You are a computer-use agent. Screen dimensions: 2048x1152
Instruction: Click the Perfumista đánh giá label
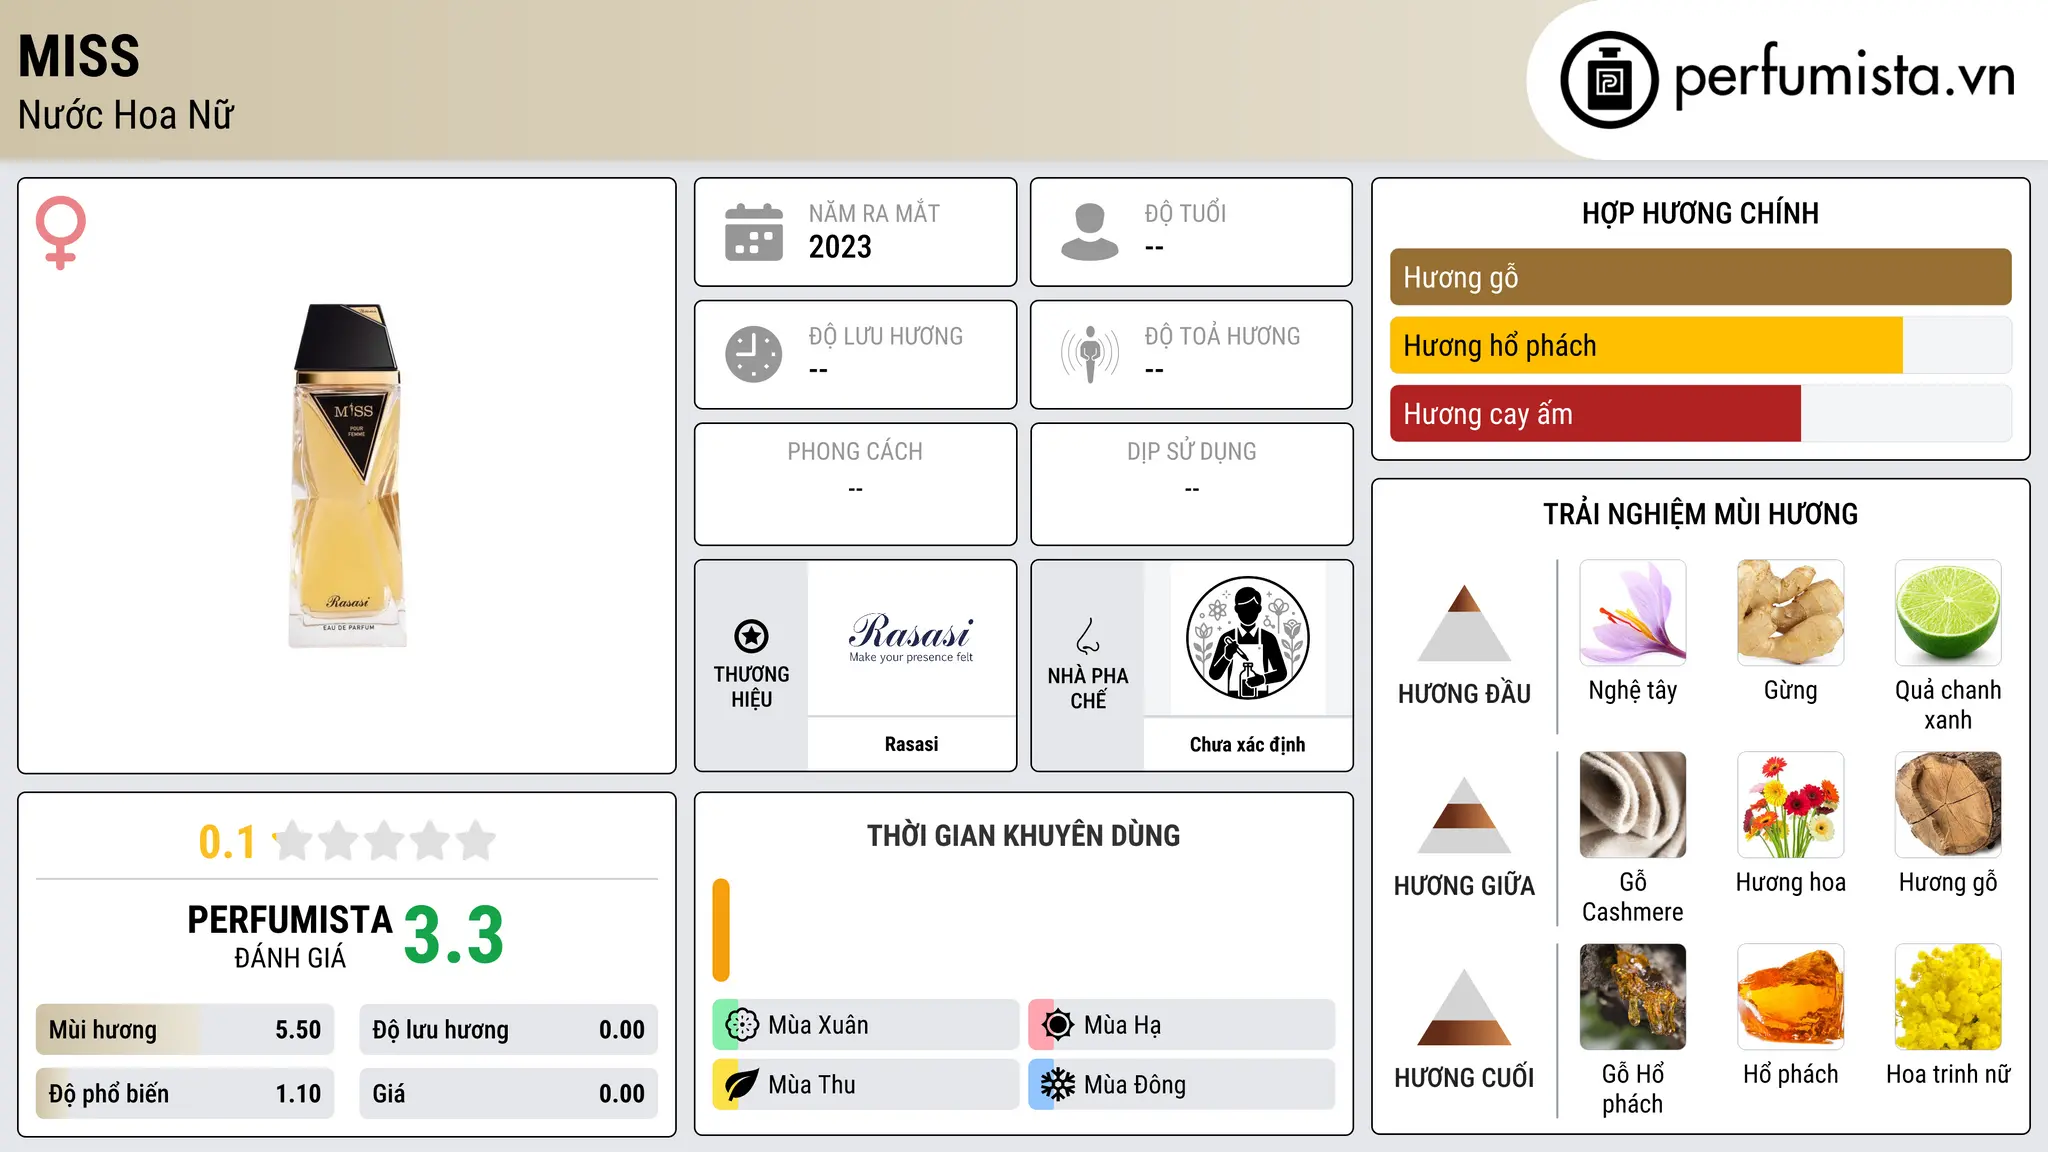point(290,936)
